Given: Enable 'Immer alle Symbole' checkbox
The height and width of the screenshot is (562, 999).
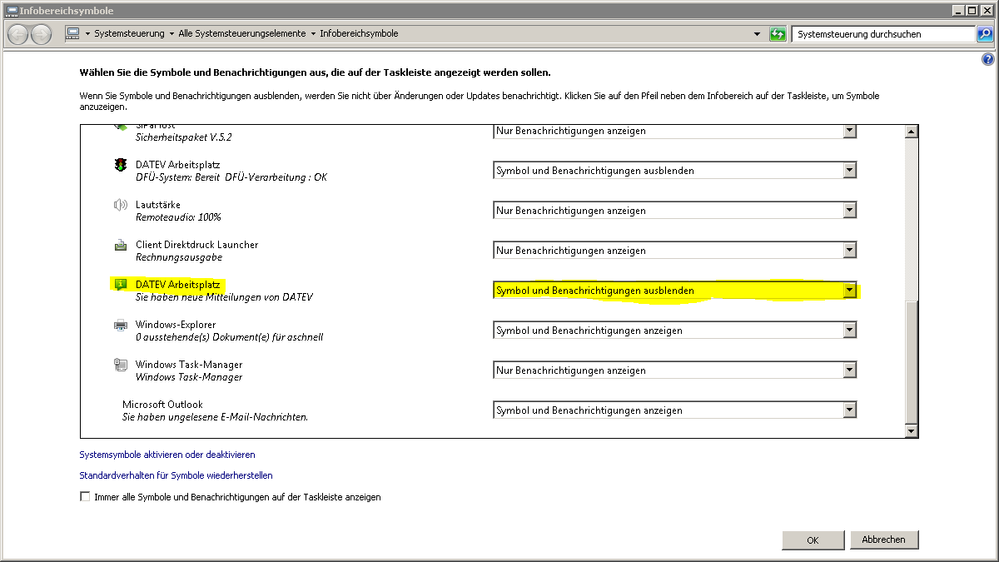Looking at the screenshot, I should click(84, 497).
